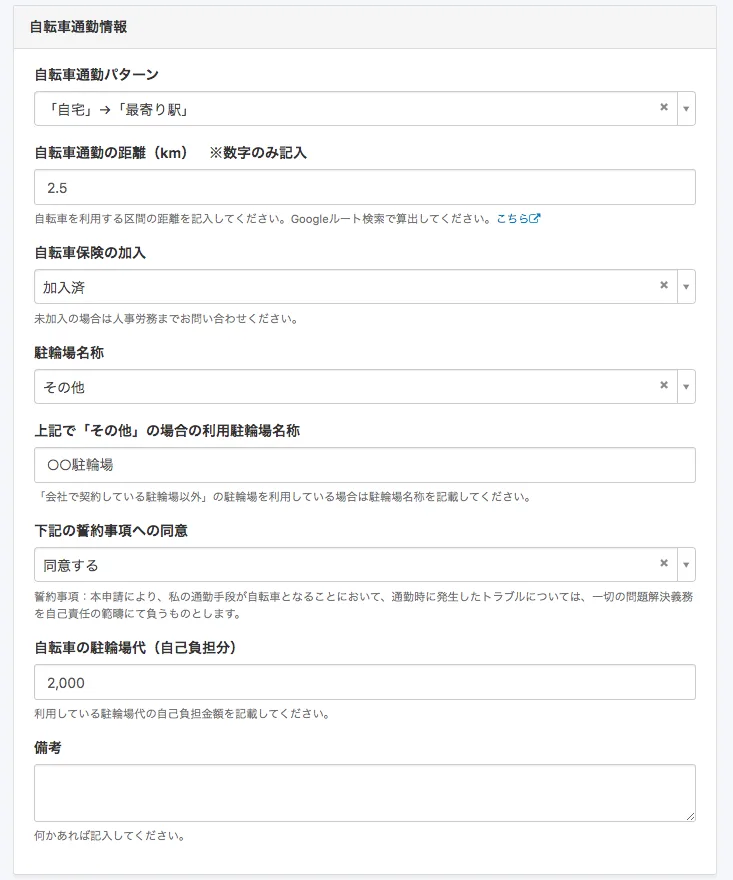Focus the 〇〇駐輪場 text field
This screenshot has height=880, width=733.
point(365,465)
